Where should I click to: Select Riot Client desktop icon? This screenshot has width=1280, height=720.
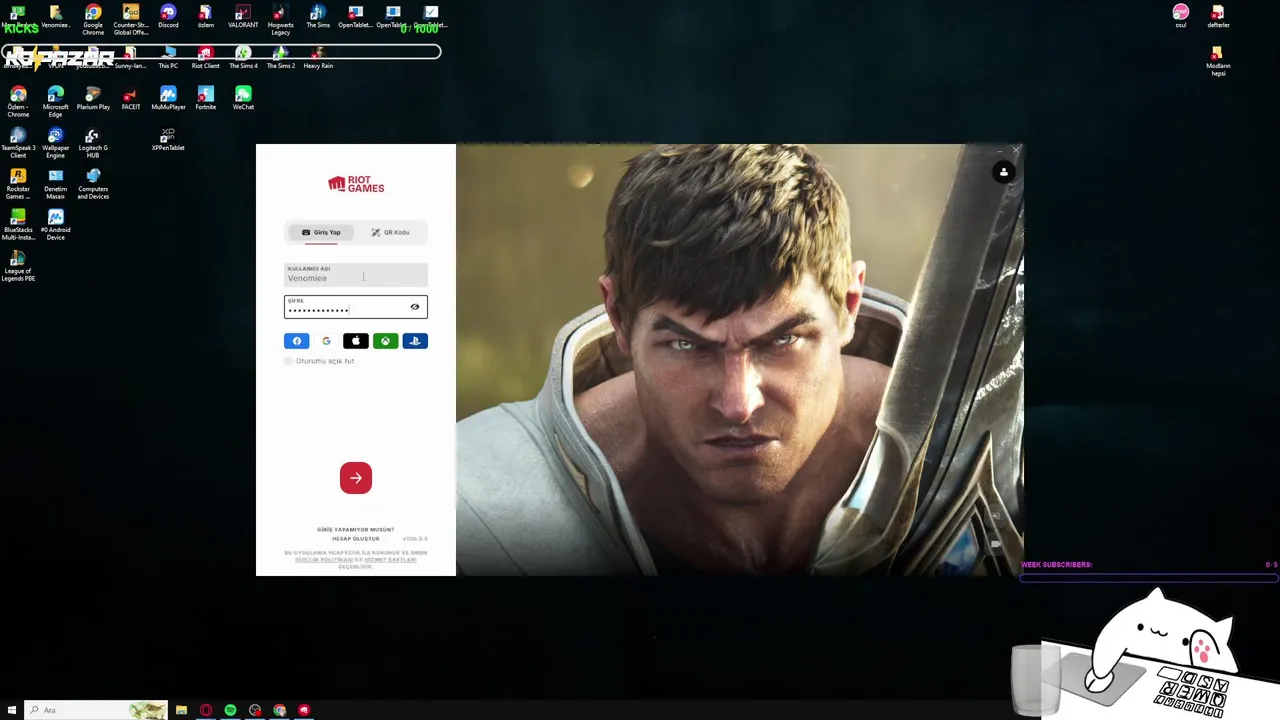206,58
